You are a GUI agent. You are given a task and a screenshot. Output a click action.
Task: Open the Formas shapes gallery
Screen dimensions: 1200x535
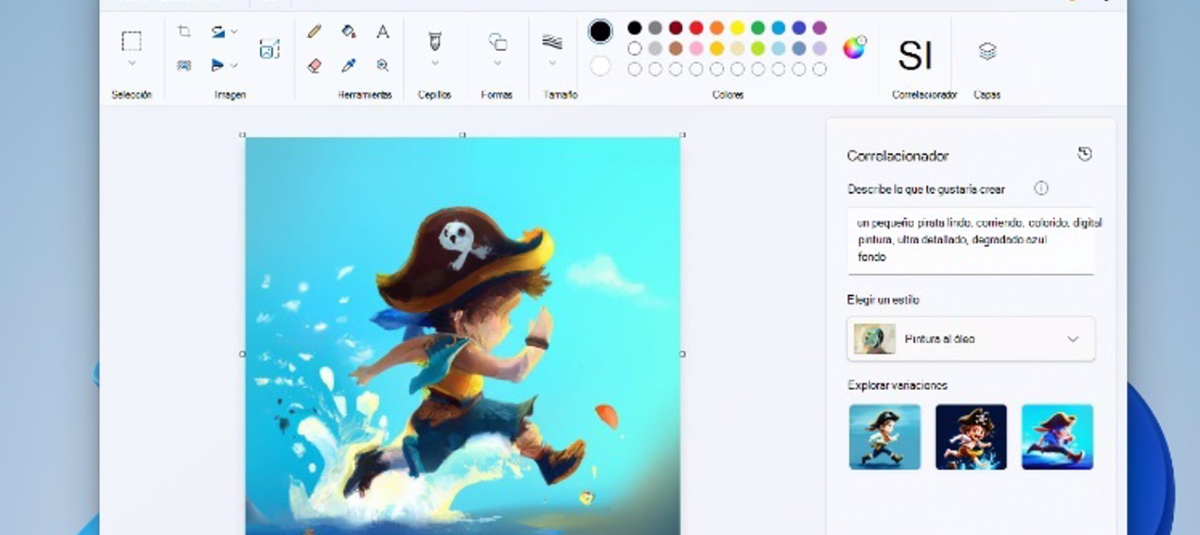pyautogui.click(x=497, y=41)
